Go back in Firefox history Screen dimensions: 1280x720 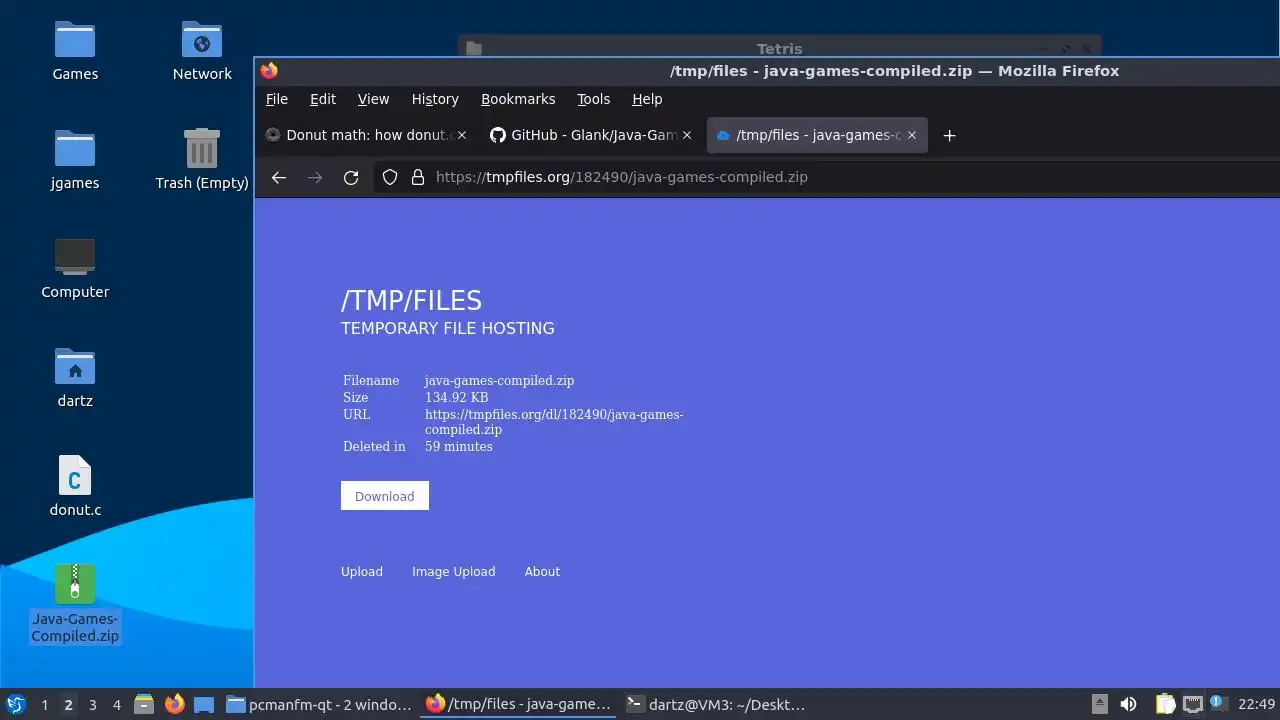tap(279, 177)
